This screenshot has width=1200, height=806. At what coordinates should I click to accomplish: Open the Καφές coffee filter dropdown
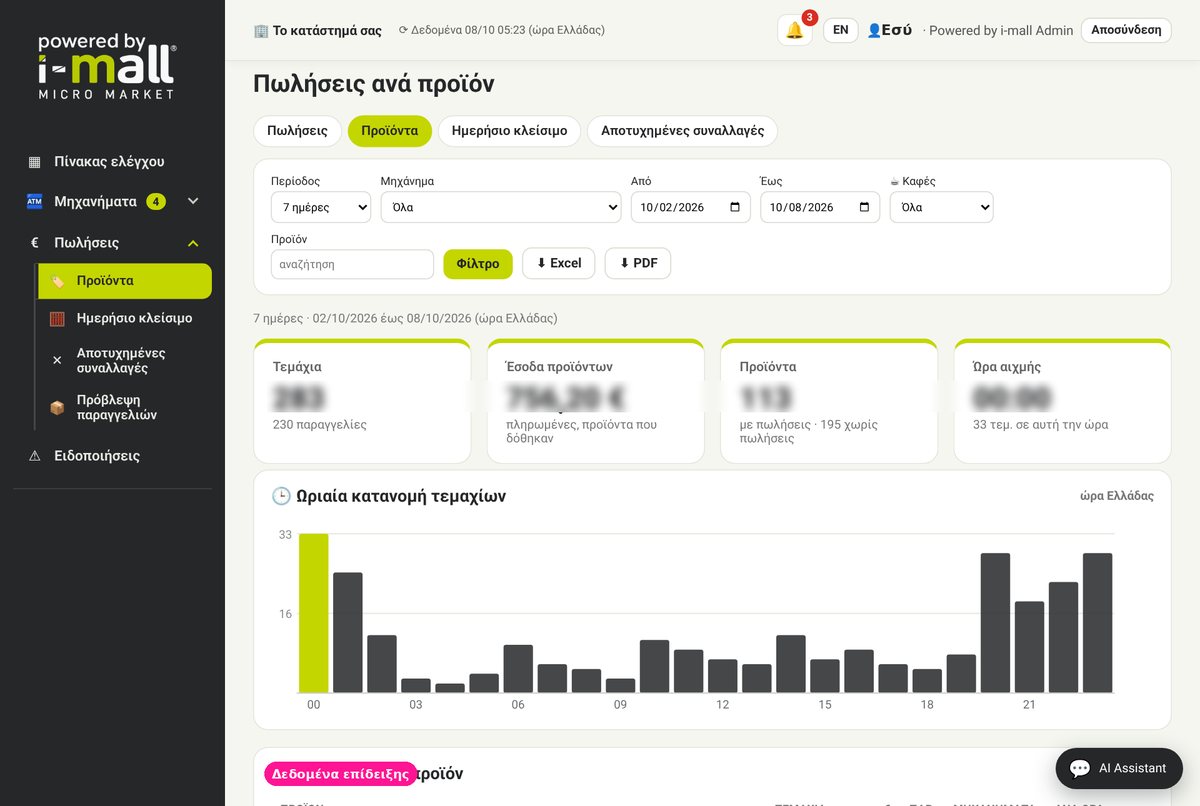coord(942,207)
